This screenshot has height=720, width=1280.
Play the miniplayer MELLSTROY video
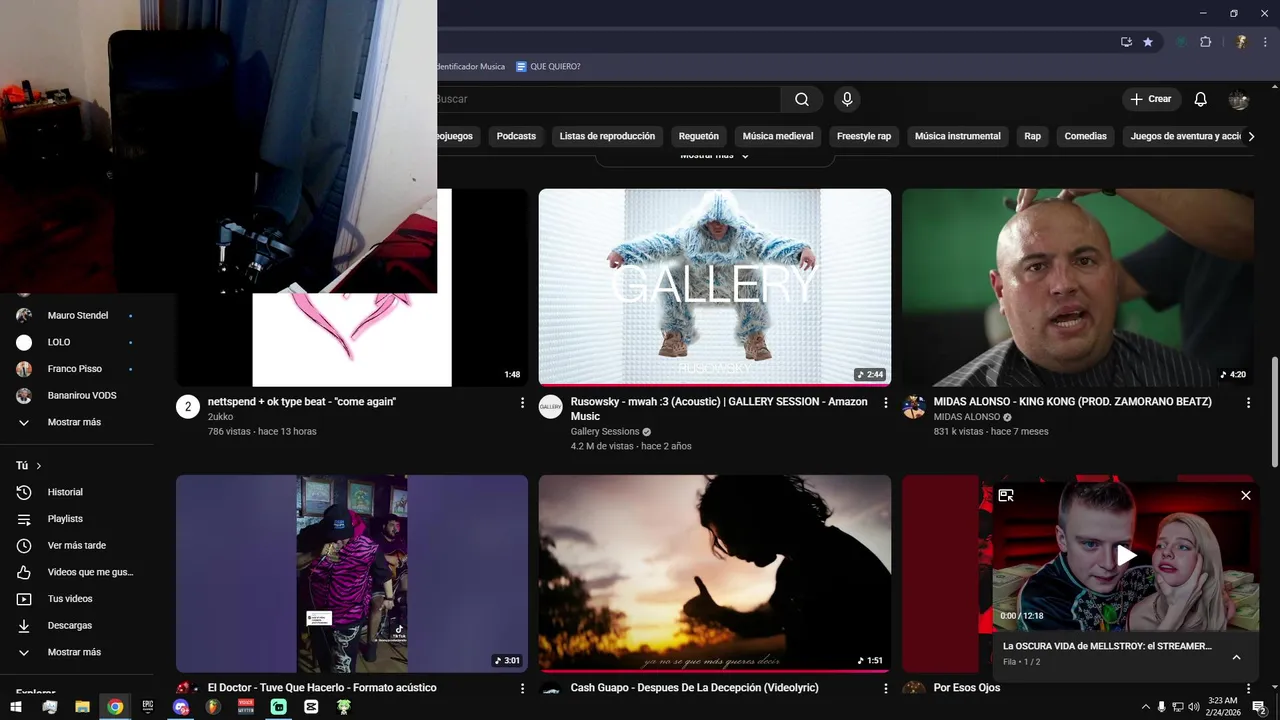(x=1127, y=556)
